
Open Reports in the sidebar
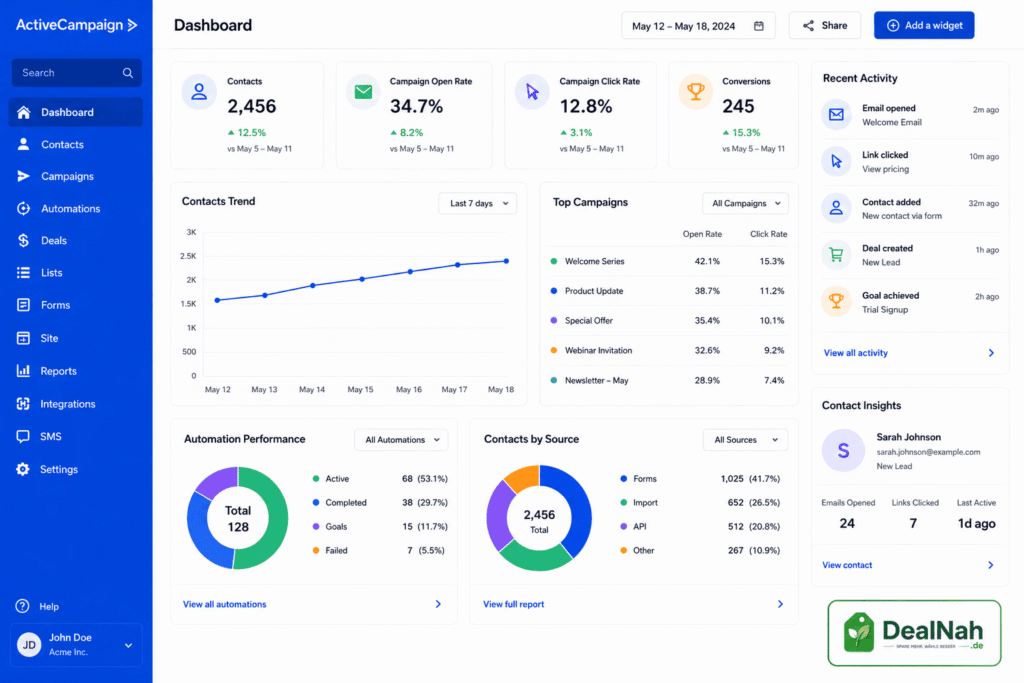tap(76, 371)
